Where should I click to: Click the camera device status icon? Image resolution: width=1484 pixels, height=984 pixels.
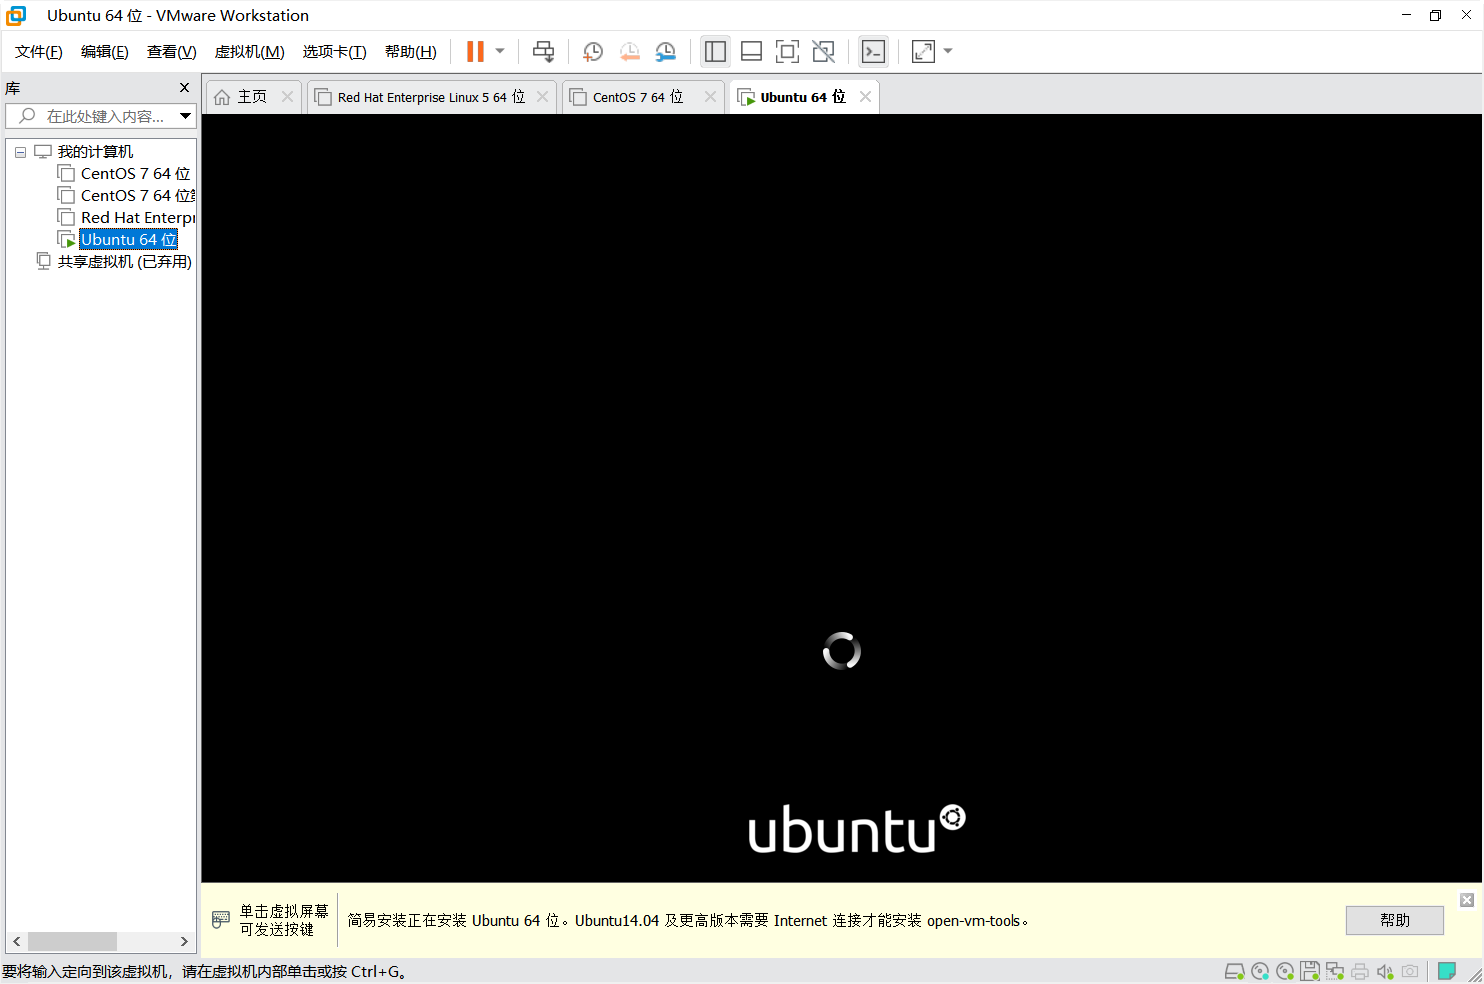coord(1410,971)
